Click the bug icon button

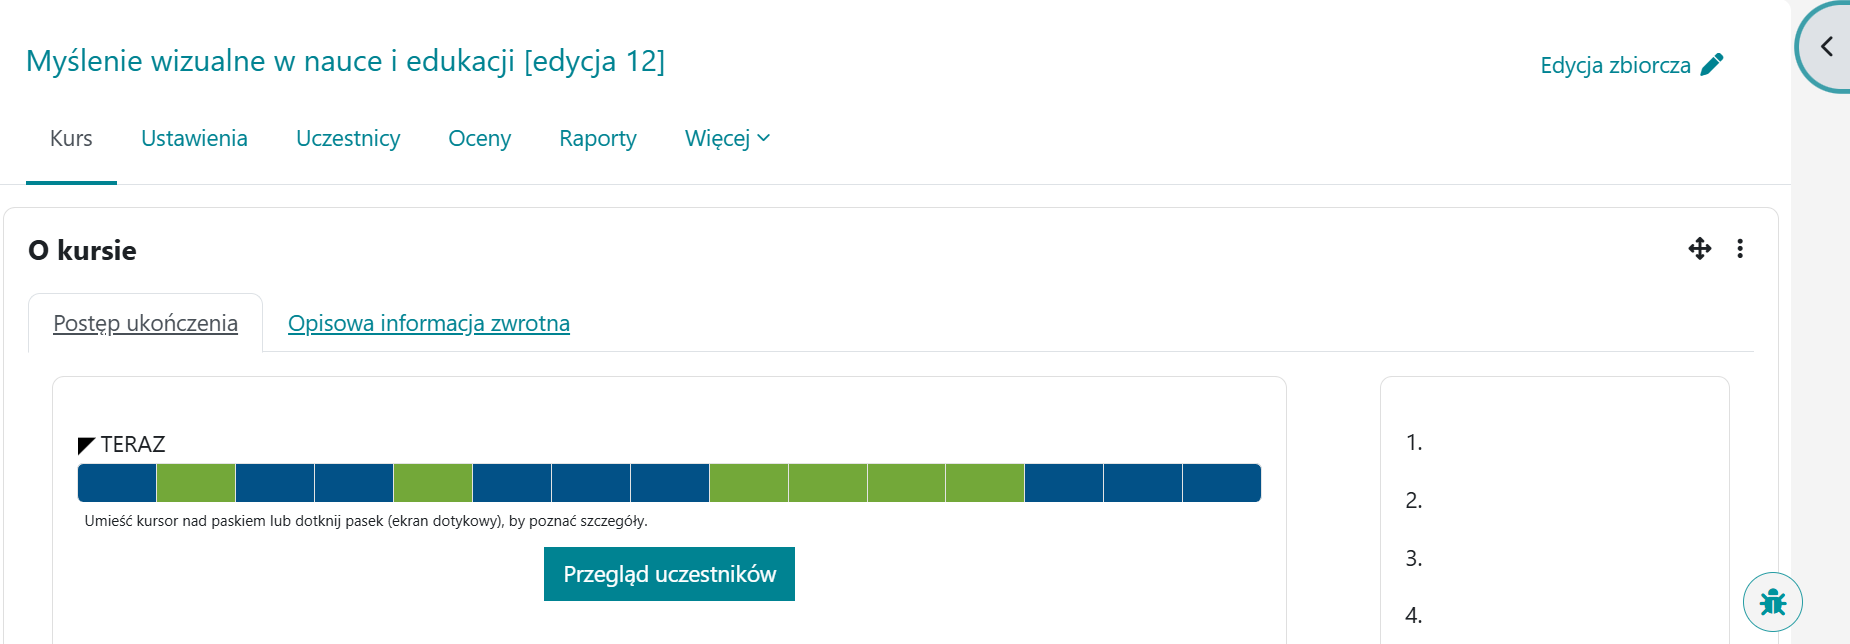tap(1772, 602)
